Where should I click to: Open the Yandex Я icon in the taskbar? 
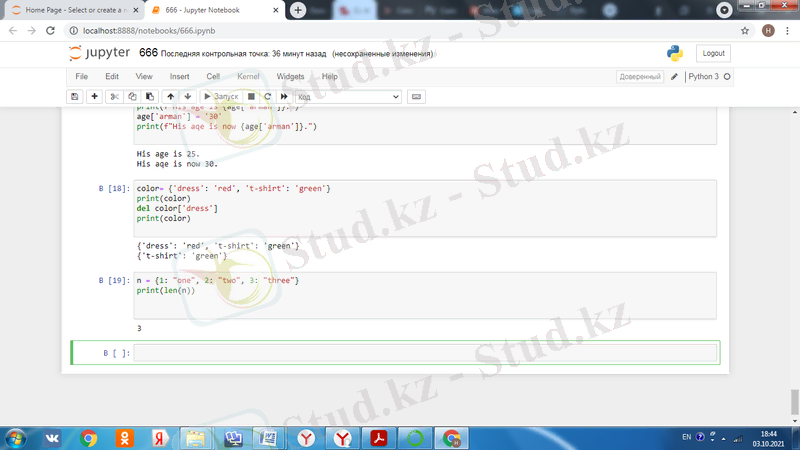[x=160, y=438]
